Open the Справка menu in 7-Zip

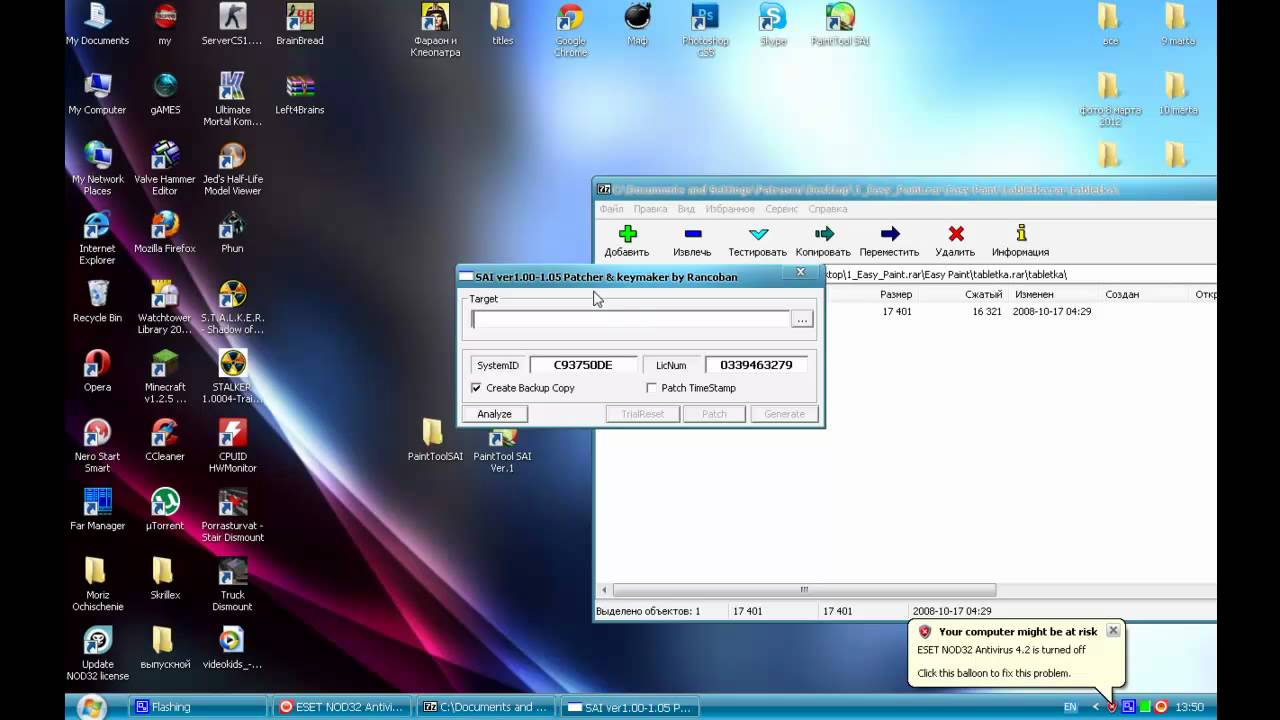pos(827,209)
